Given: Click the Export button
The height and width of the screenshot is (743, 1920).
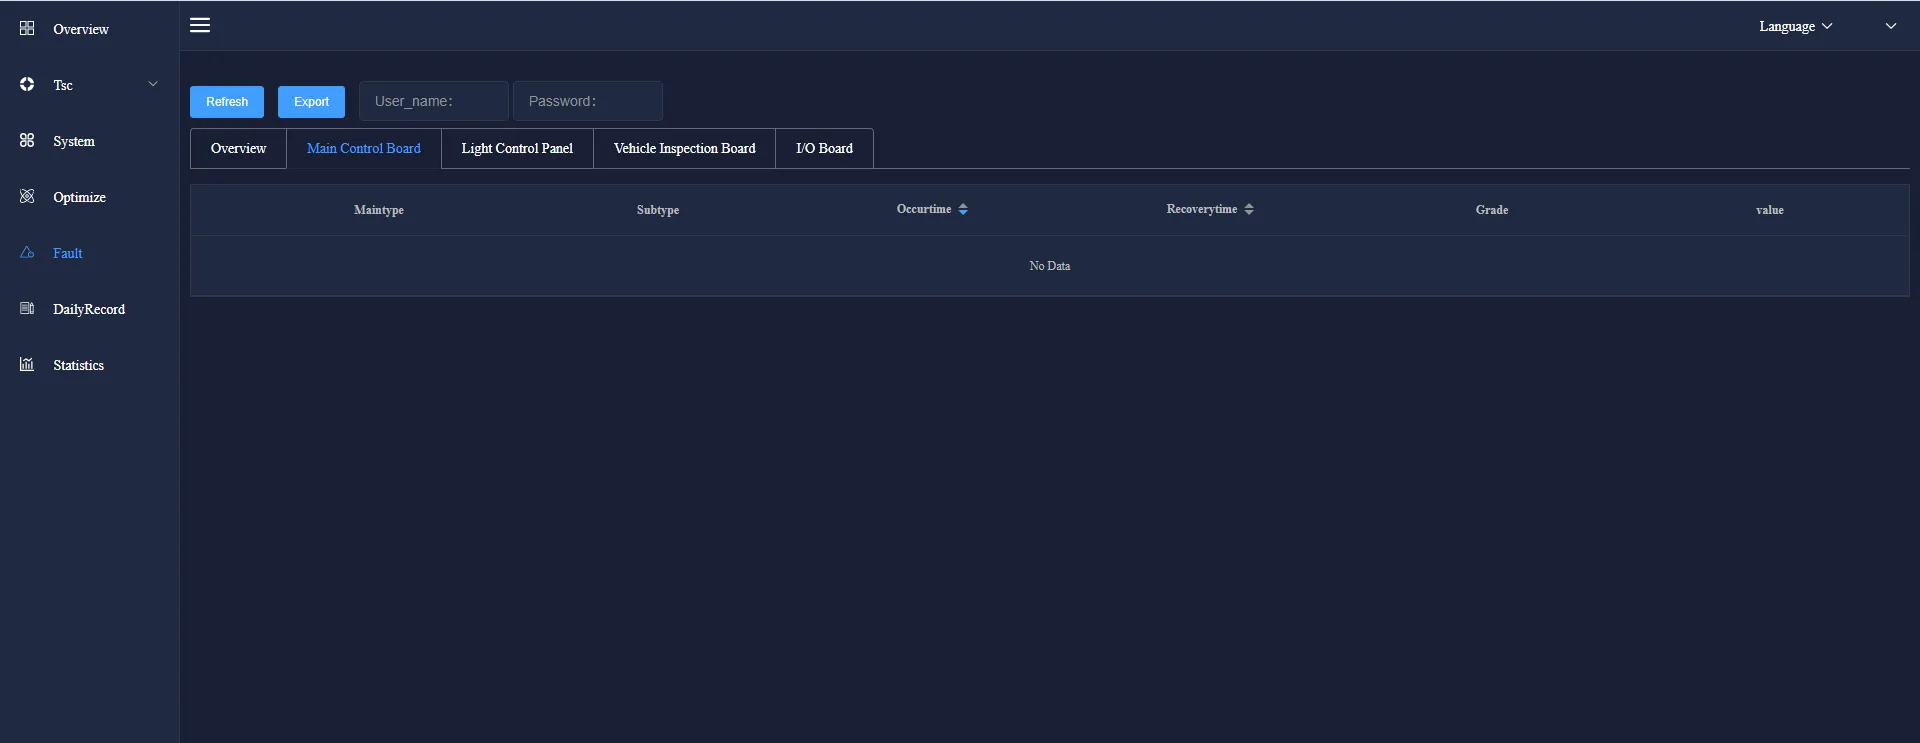Looking at the screenshot, I should pyautogui.click(x=311, y=101).
